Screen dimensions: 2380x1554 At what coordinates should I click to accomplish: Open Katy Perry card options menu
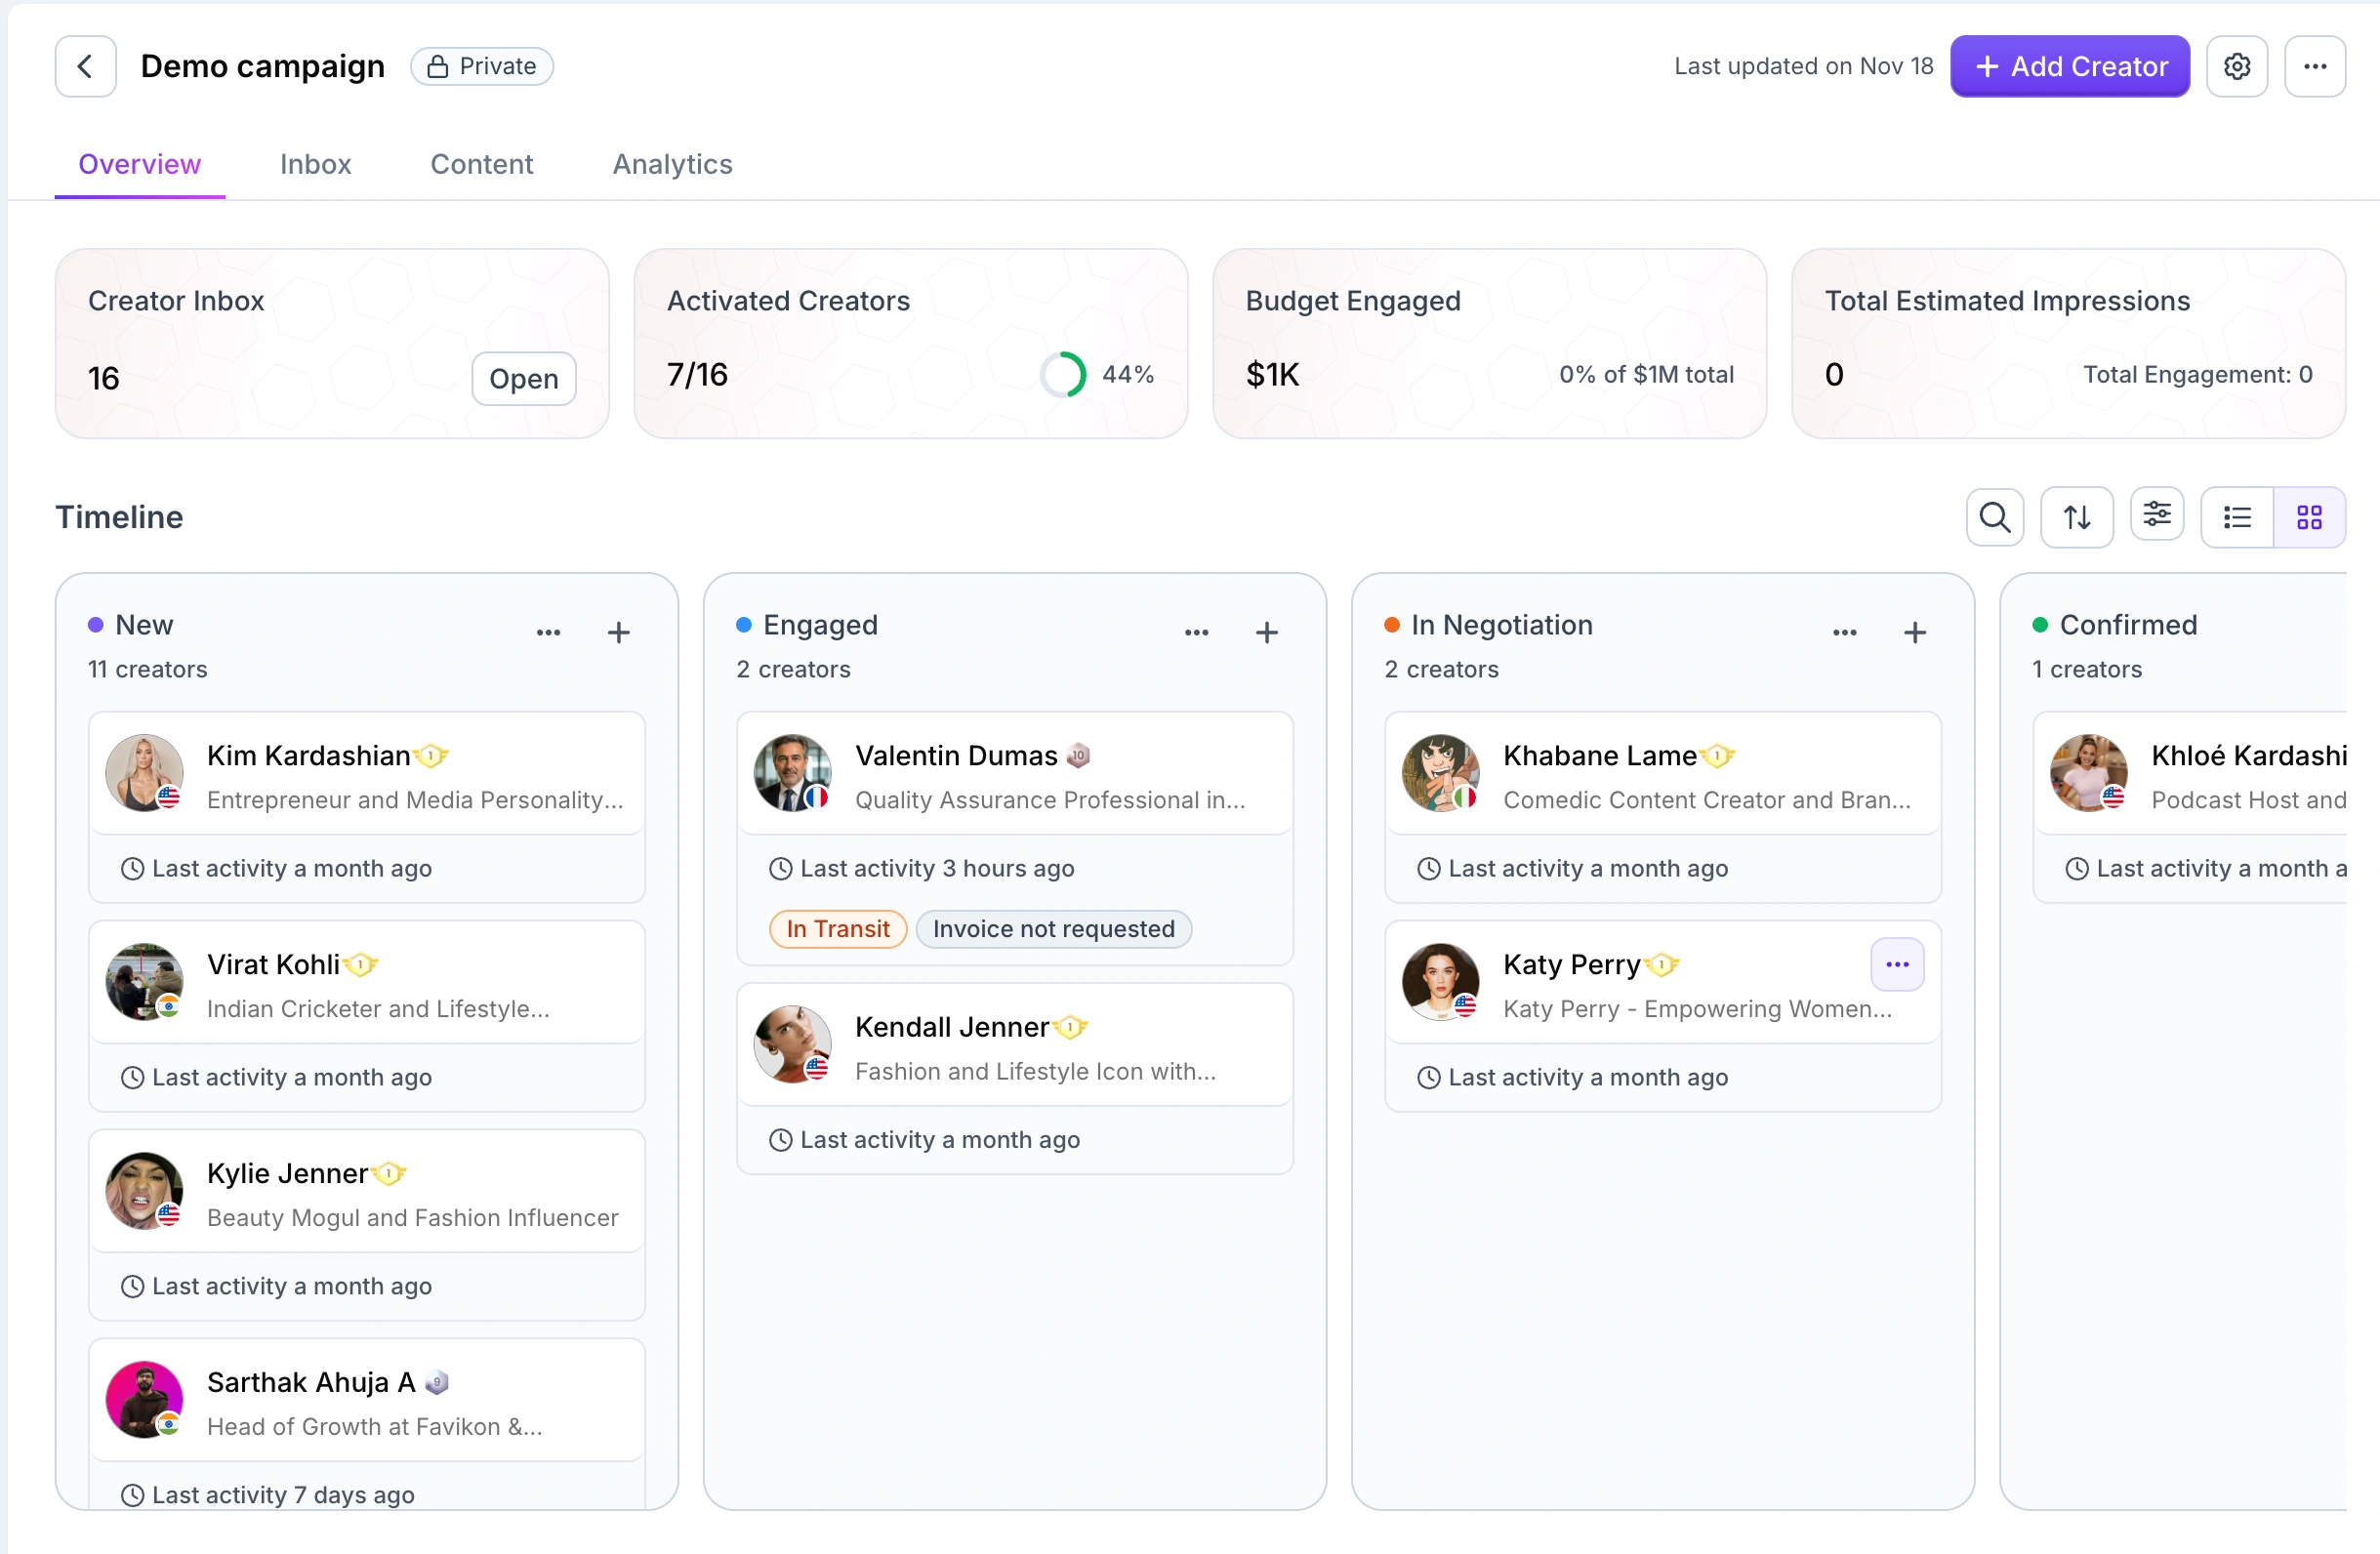click(x=1897, y=964)
